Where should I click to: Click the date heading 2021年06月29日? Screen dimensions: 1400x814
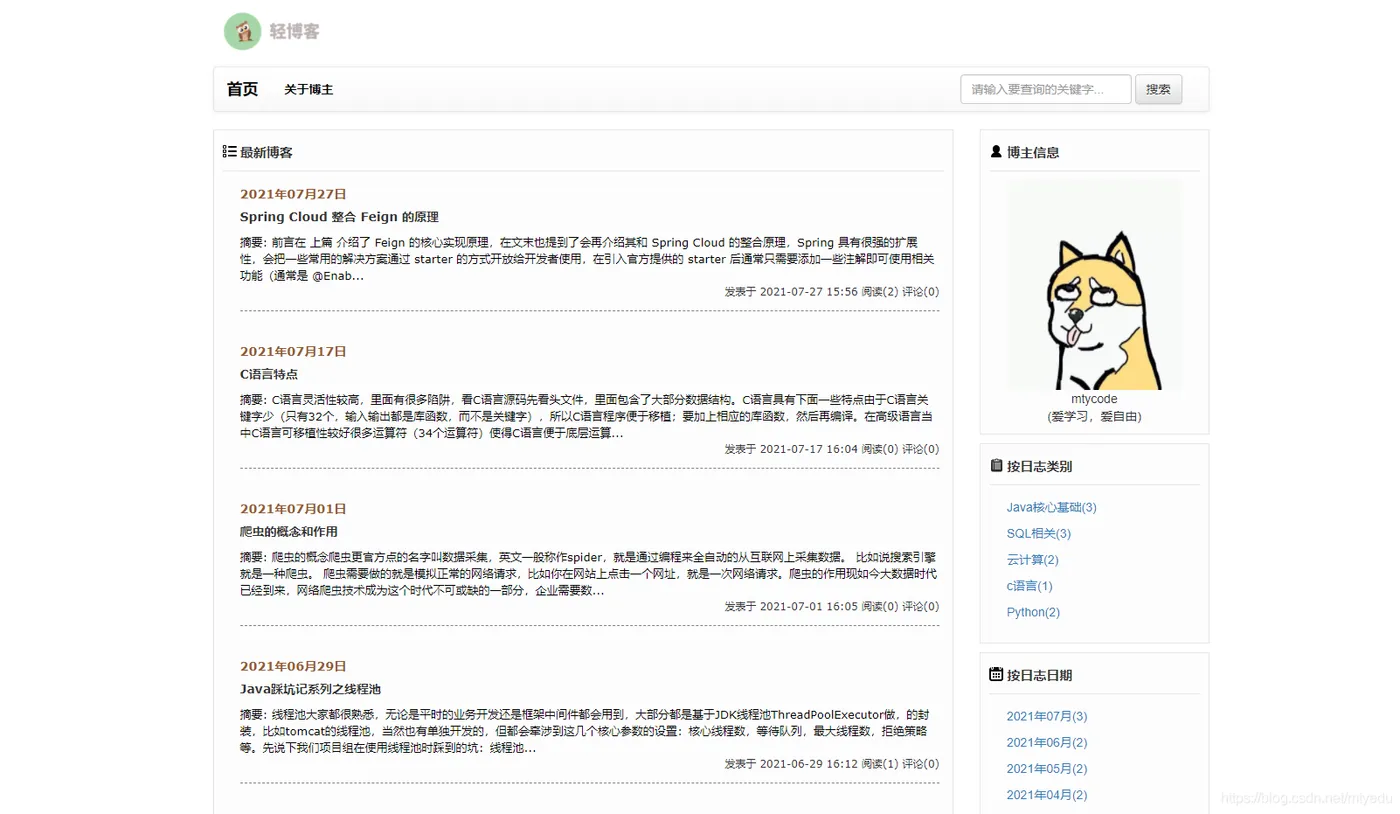click(293, 666)
